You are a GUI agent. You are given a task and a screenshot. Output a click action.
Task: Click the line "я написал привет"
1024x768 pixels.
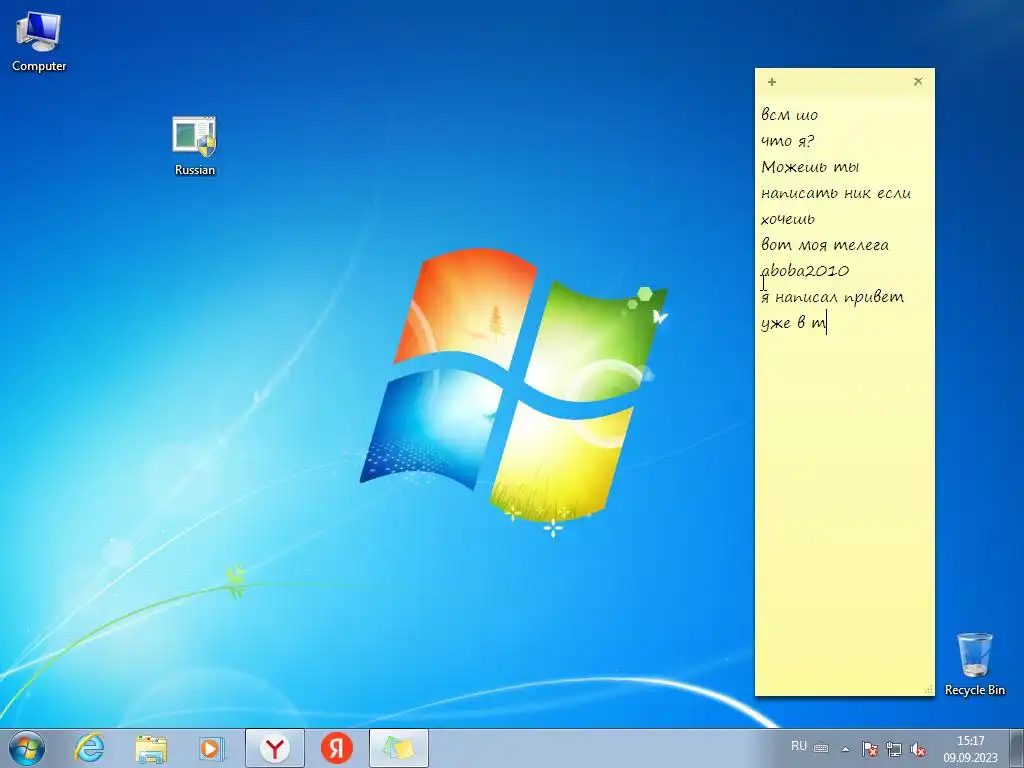[833, 297]
